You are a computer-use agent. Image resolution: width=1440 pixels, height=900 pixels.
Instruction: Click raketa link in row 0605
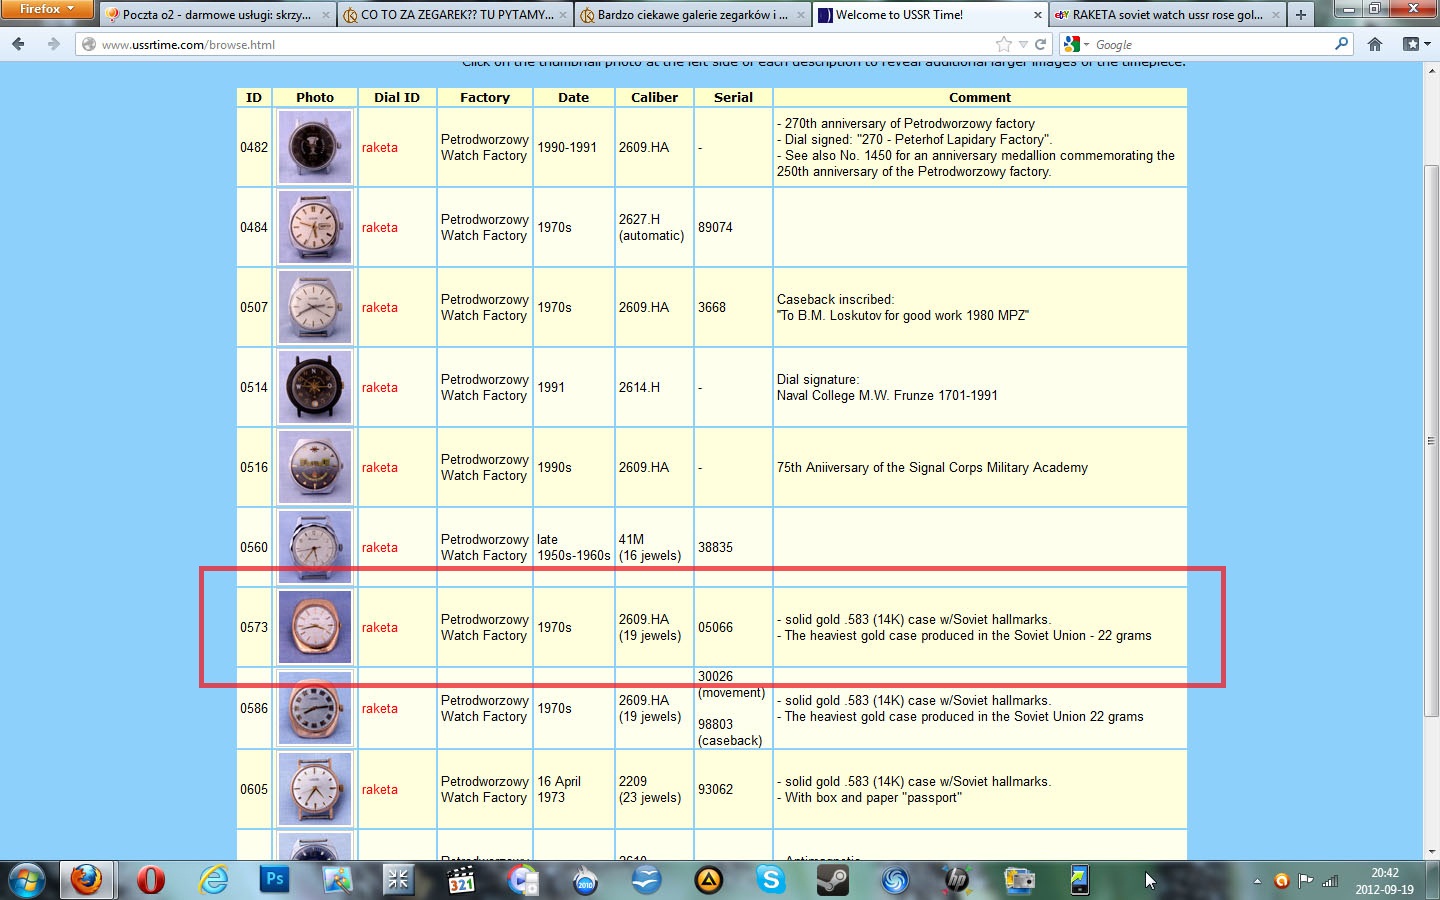pyautogui.click(x=380, y=789)
